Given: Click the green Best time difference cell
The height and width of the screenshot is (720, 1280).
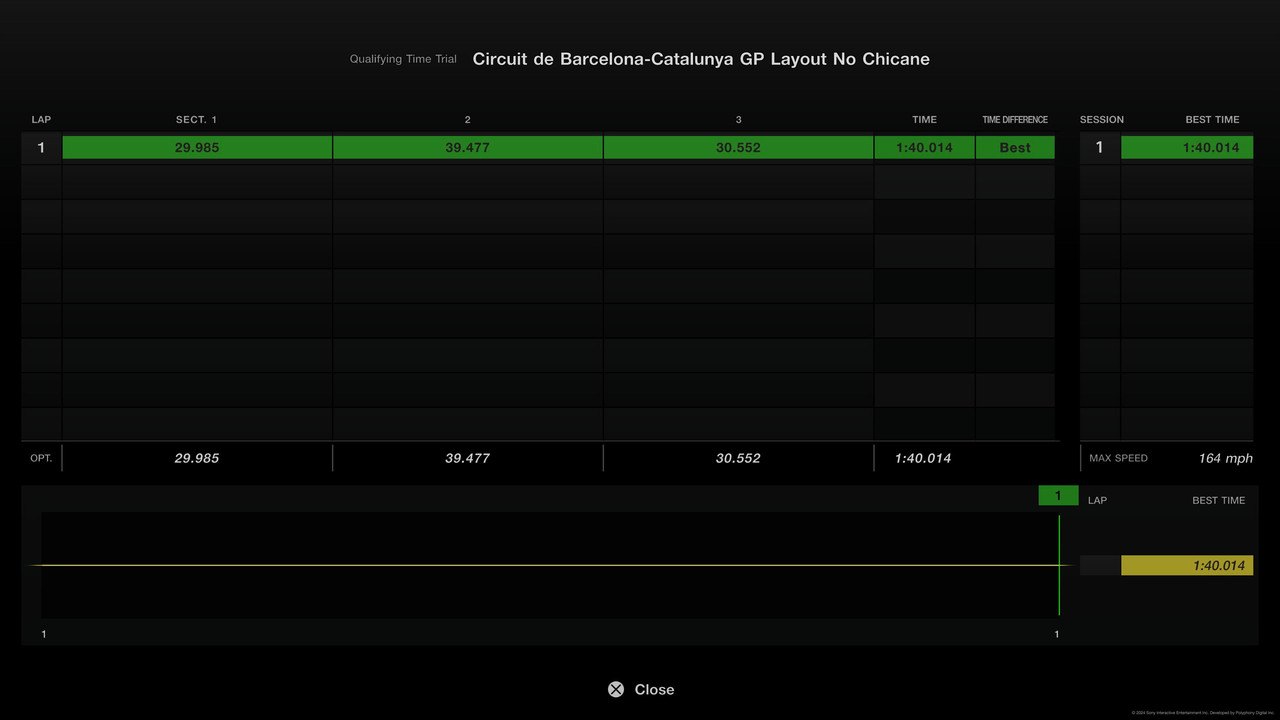Looking at the screenshot, I should coord(1015,147).
